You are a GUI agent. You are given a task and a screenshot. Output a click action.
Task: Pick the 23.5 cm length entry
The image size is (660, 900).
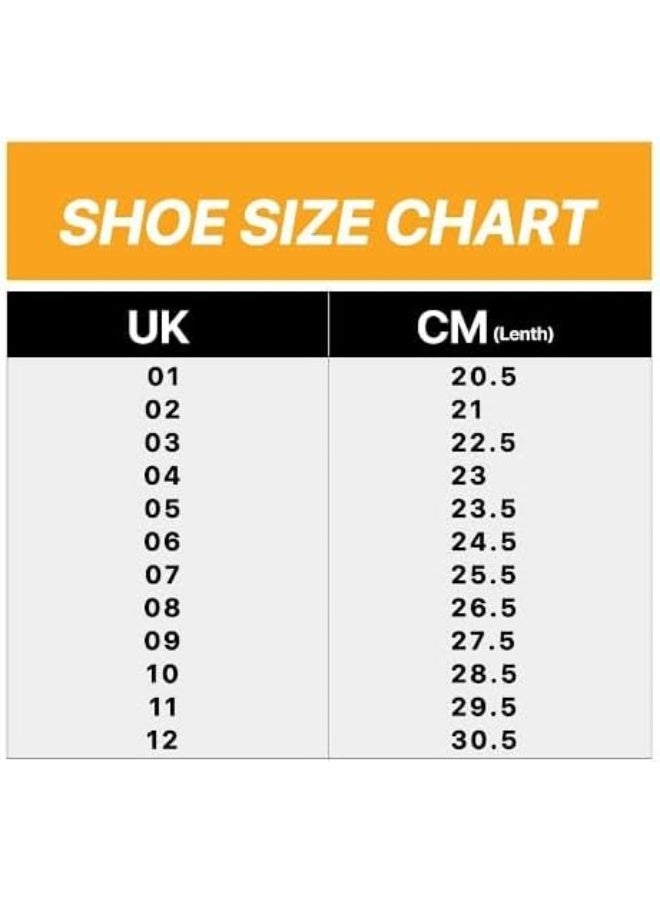(484, 509)
